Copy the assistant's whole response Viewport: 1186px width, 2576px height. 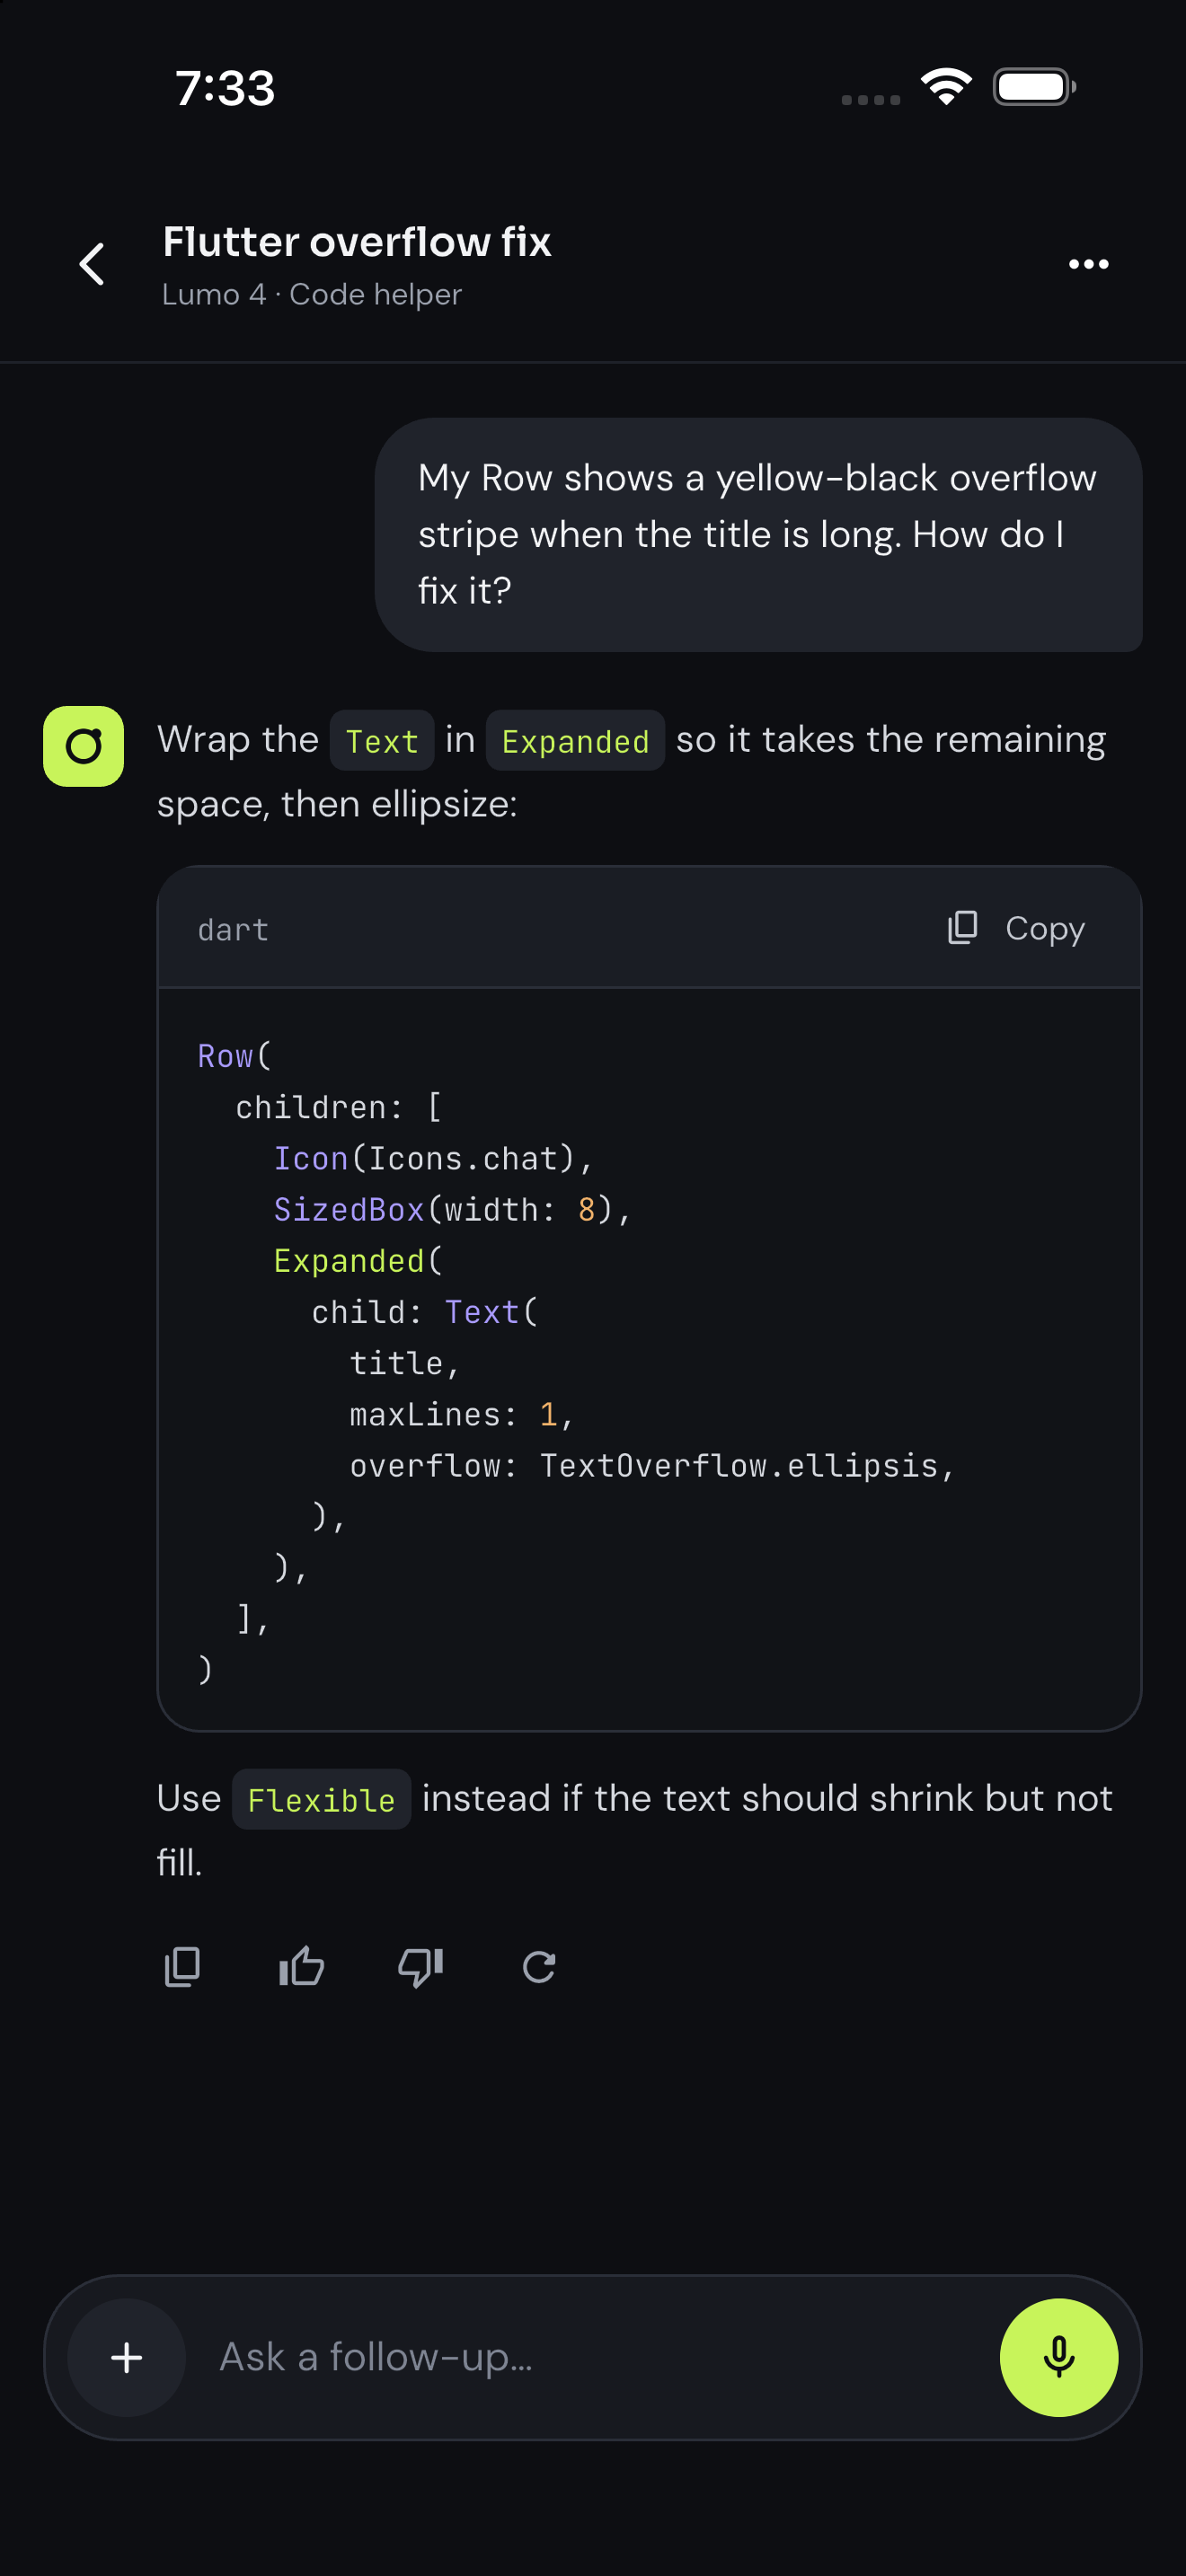coord(182,1967)
